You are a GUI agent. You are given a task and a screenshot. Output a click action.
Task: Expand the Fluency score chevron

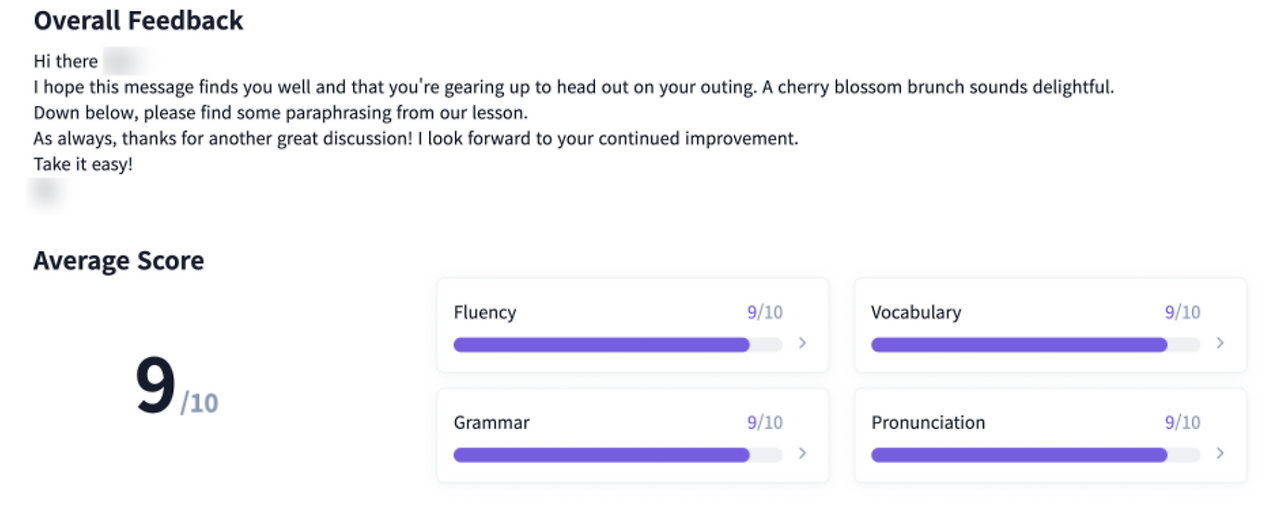pos(802,343)
